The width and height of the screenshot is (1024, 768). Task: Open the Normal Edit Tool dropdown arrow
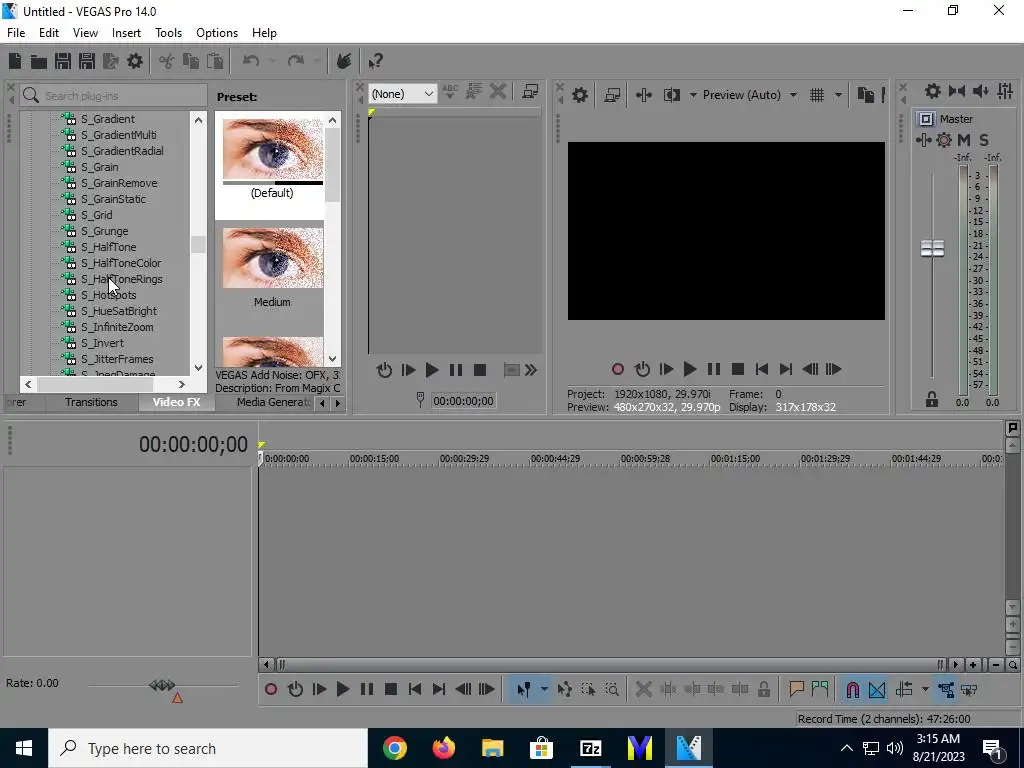[544, 690]
